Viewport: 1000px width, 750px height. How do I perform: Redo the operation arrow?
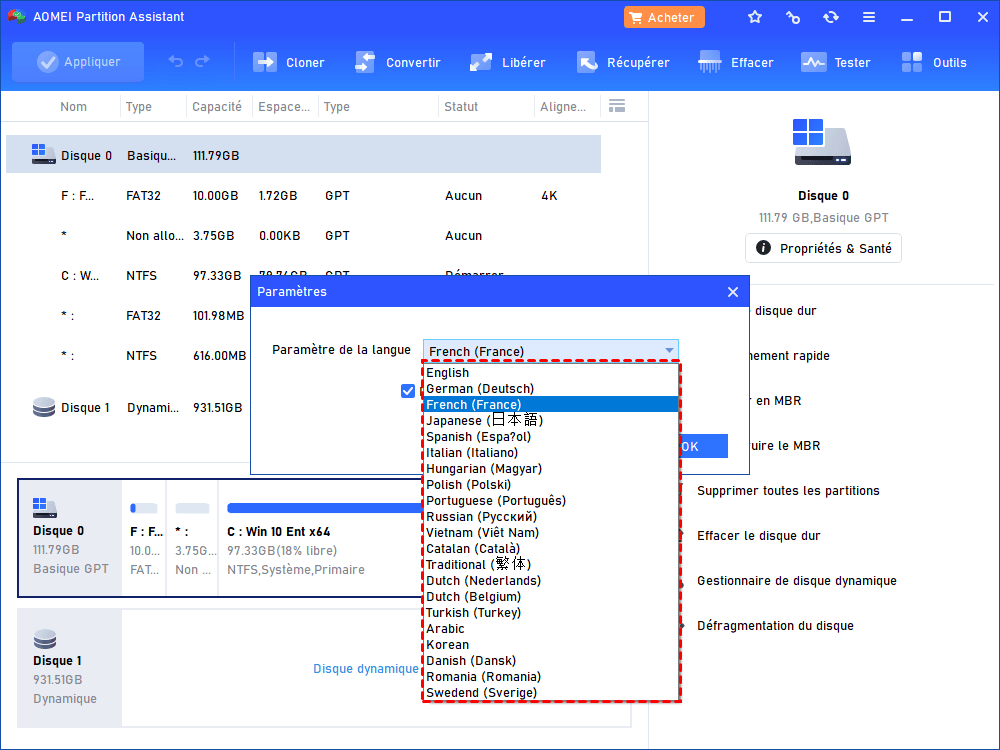(202, 62)
